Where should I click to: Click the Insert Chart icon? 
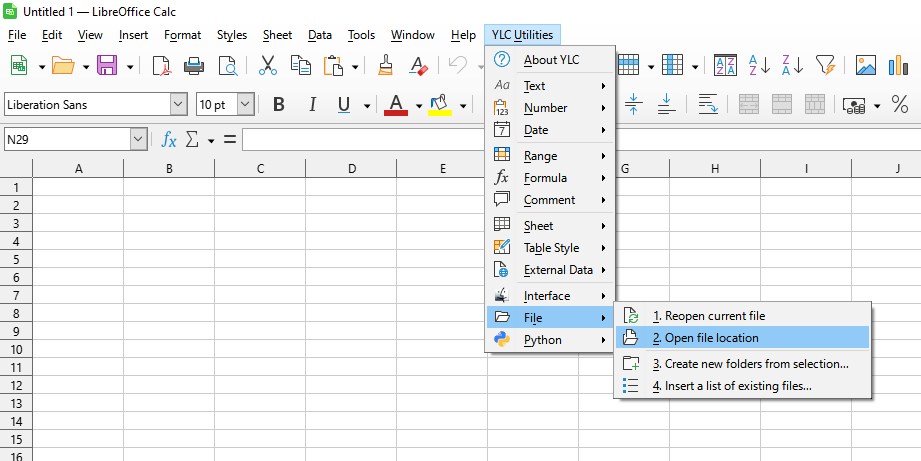(x=898, y=66)
